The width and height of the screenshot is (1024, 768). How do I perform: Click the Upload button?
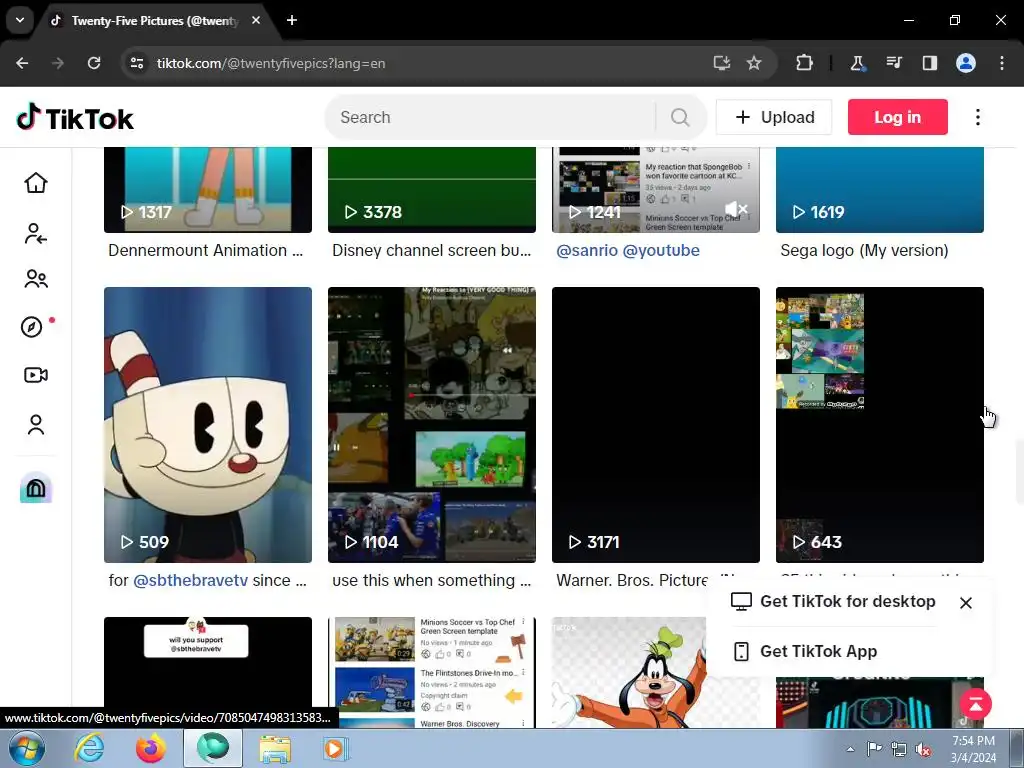(774, 118)
